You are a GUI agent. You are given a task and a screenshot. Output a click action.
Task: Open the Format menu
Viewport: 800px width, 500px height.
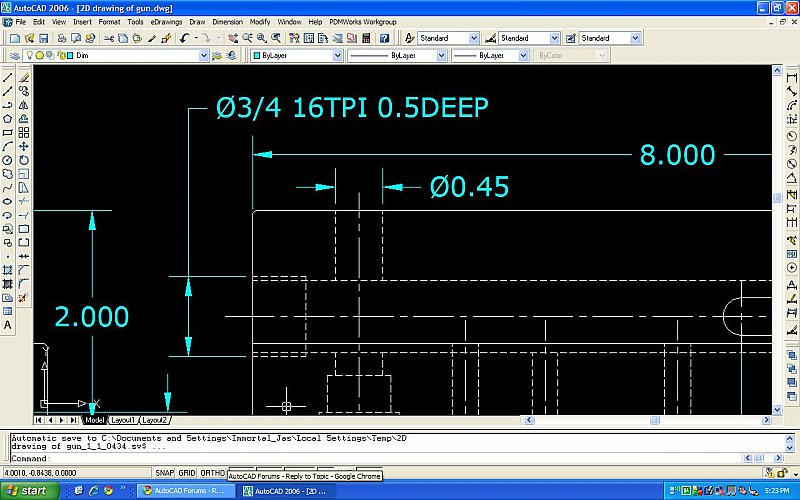tap(109, 22)
